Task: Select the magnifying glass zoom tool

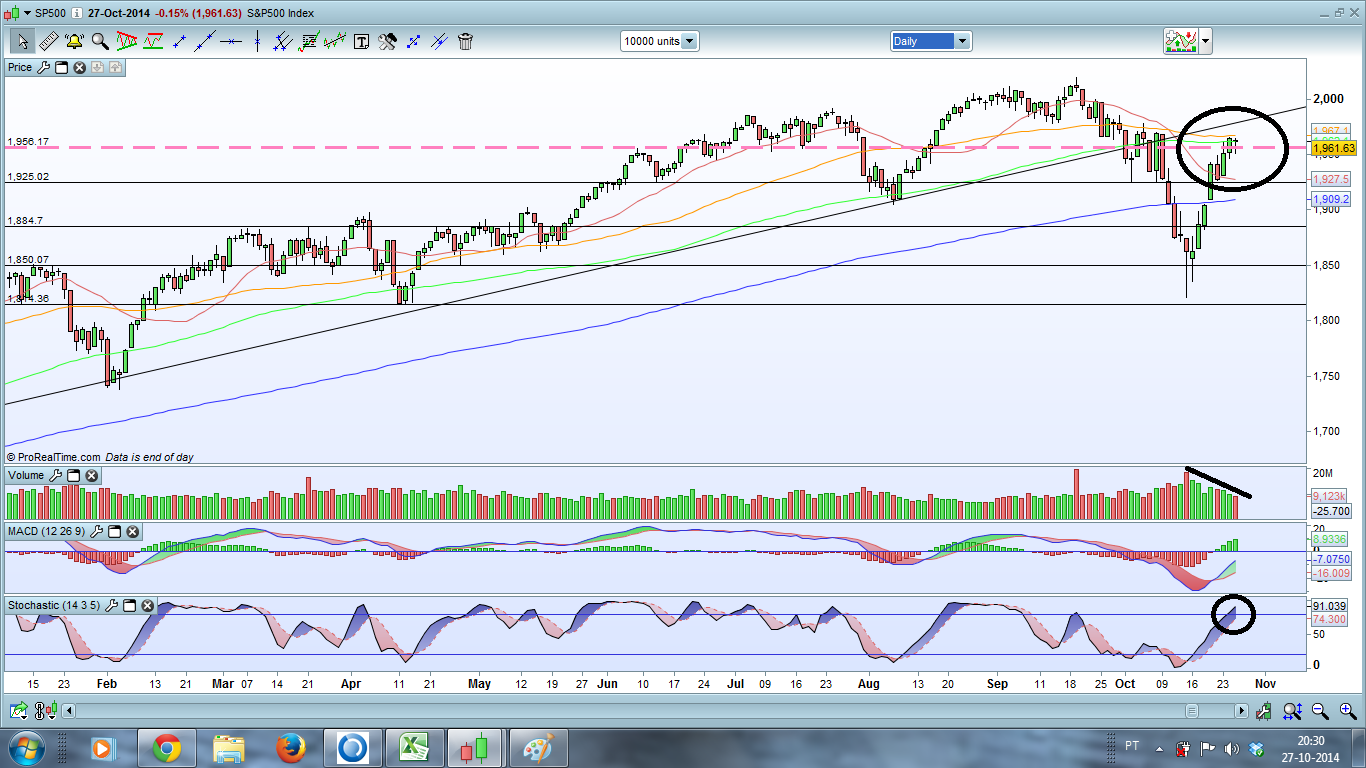Action: click(x=100, y=41)
